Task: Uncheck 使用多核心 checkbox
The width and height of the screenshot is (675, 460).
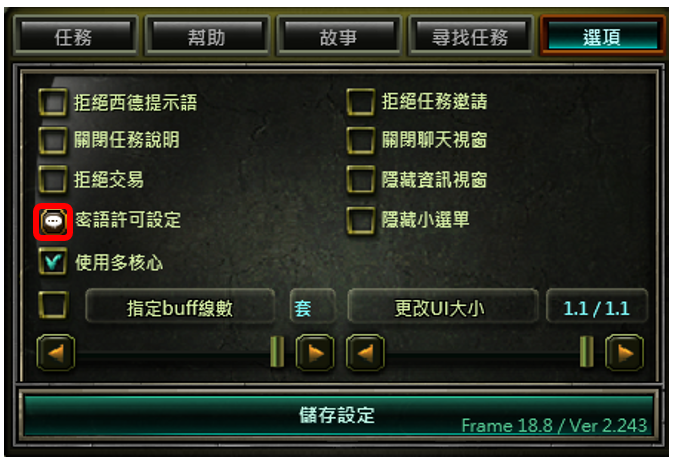Action: pos(53,261)
